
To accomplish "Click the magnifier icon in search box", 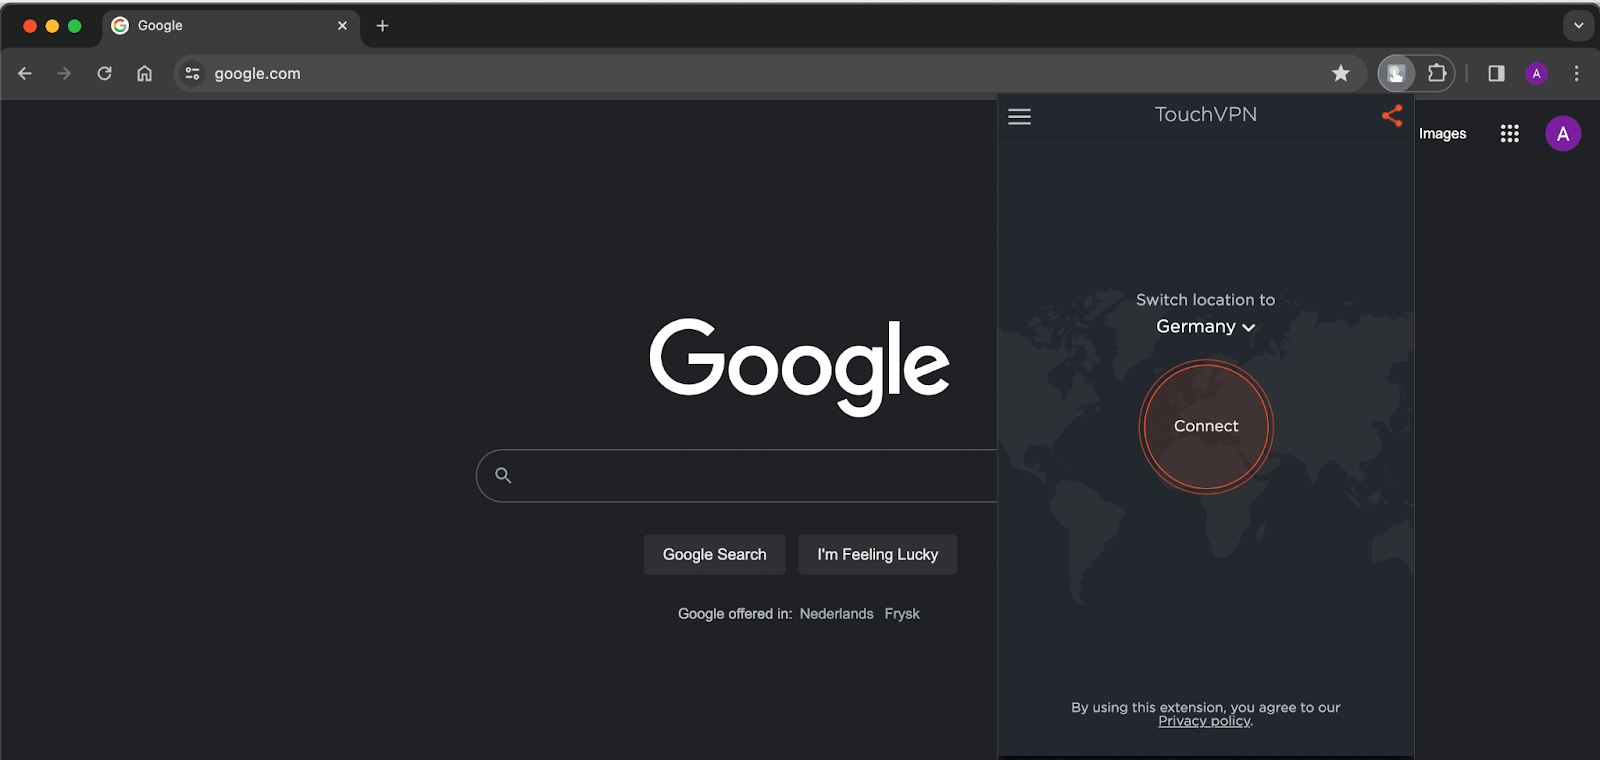I will (503, 475).
